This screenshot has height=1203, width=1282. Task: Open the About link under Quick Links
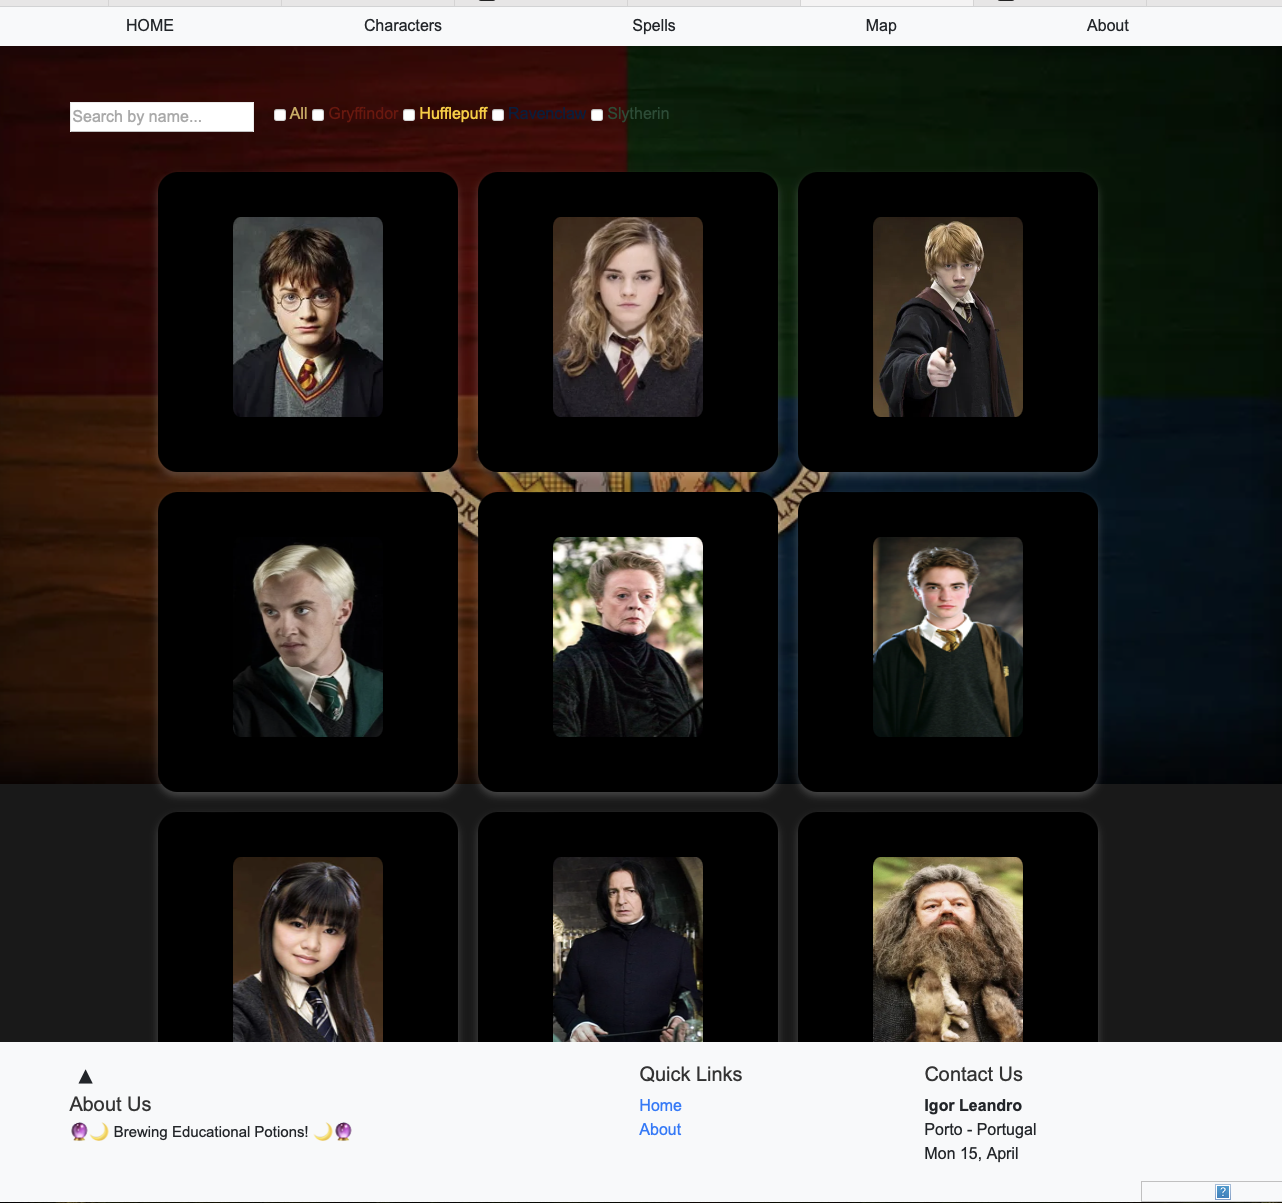(660, 1129)
